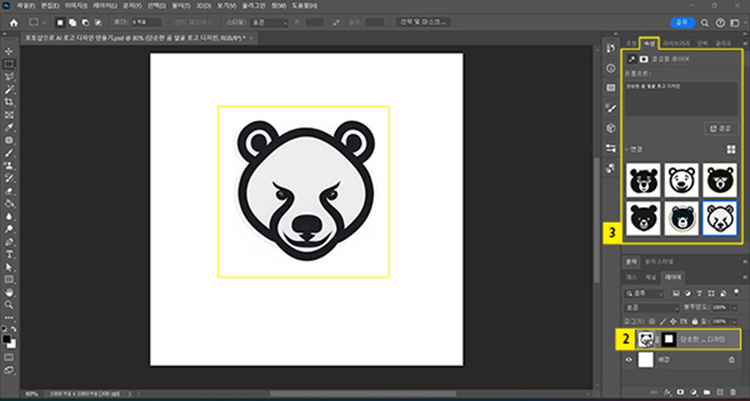Image resolution: width=750 pixels, height=401 pixels.
Task: Switch to the Channels tab
Action: coord(651,277)
